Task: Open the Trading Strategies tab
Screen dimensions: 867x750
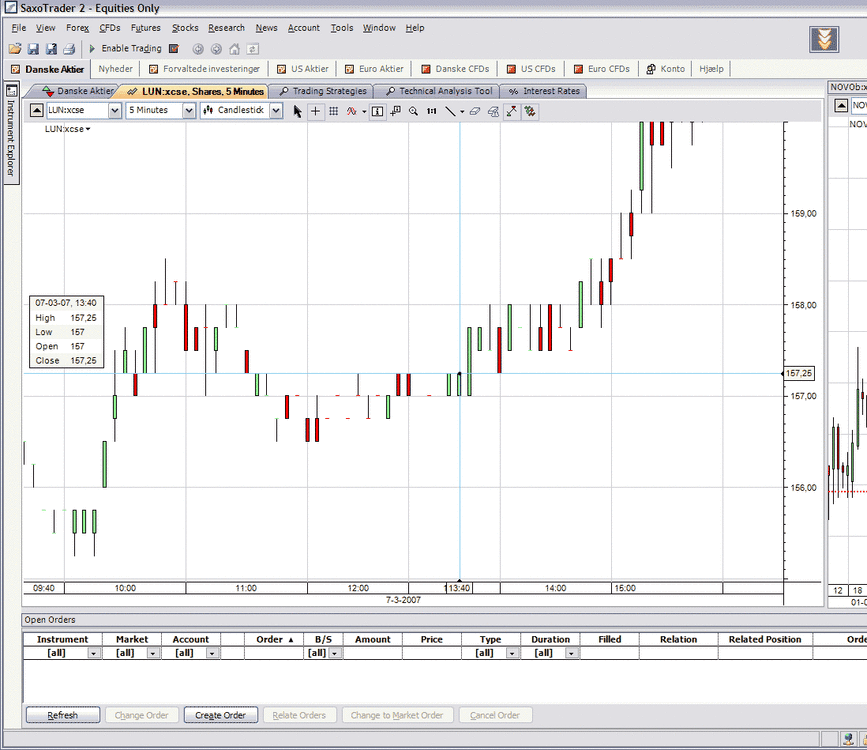Action: pos(323,91)
